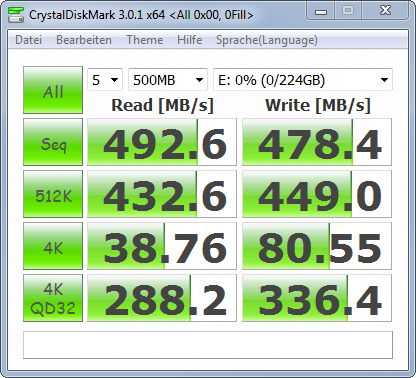This screenshot has height=378, width=416.
Task: Click the Seq read result 492.6
Action: click(162, 142)
